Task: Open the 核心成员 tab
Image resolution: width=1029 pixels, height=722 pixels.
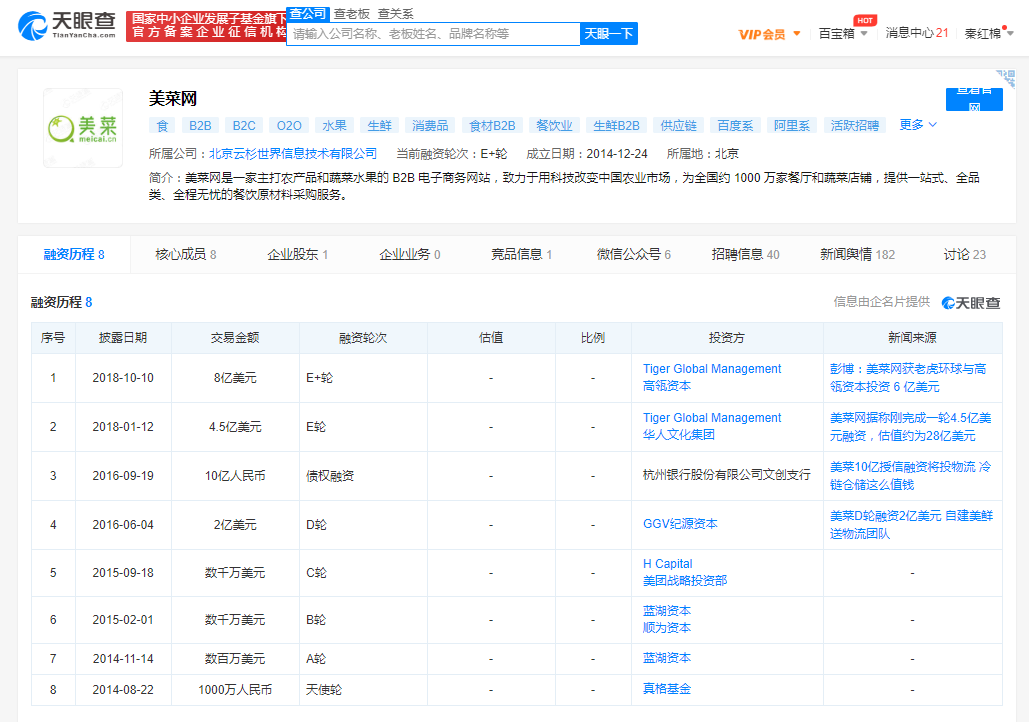Action: click(x=186, y=255)
